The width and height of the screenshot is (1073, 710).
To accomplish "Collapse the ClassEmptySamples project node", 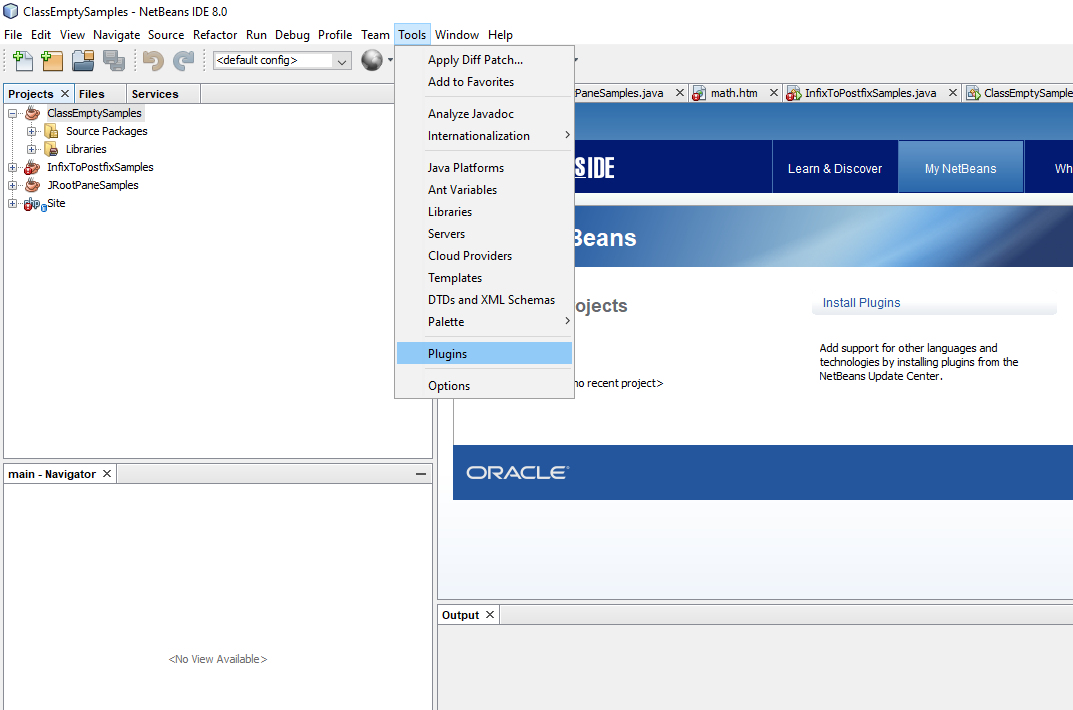I will pyautogui.click(x=13, y=113).
